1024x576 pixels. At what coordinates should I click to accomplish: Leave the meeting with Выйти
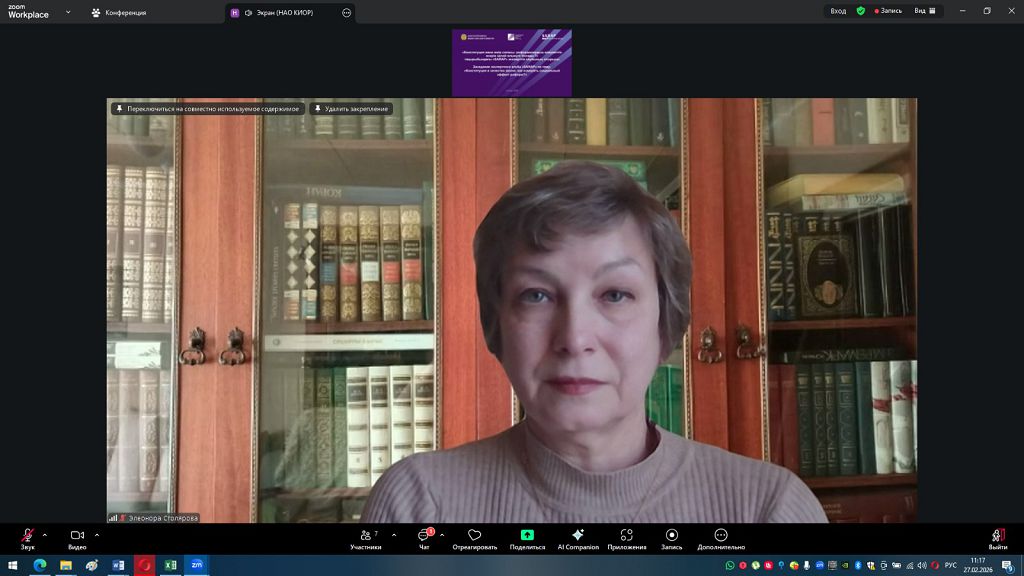[x=997, y=537]
